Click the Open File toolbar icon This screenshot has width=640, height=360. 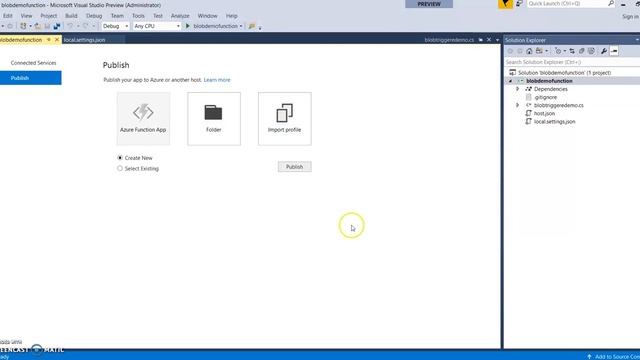tap(38, 26)
